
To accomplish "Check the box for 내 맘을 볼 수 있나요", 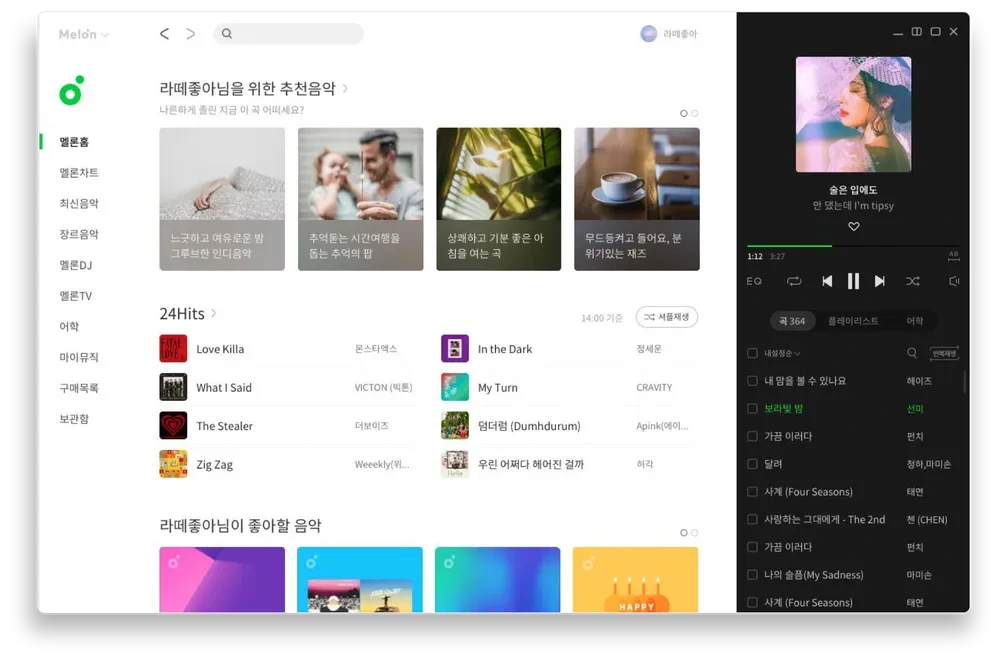I will pyautogui.click(x=753, y=381).
